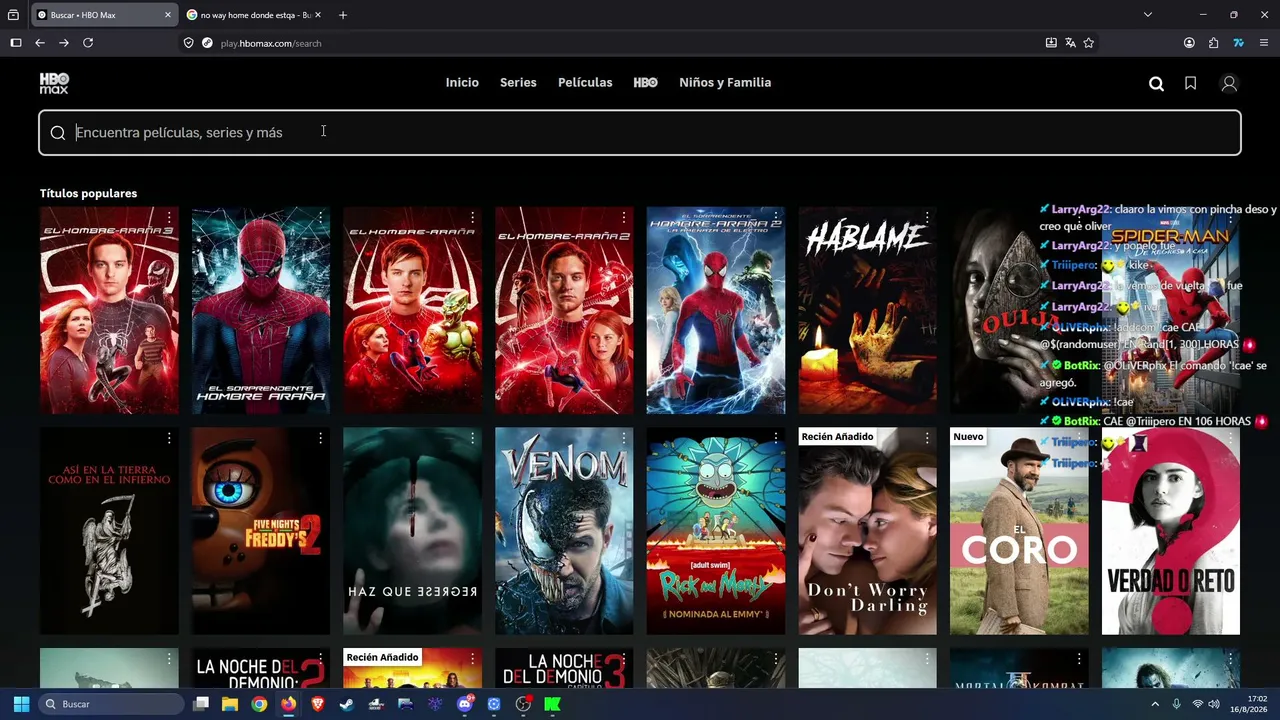Reload the current page
1280x720 pixels.
(x=88, y=43)
